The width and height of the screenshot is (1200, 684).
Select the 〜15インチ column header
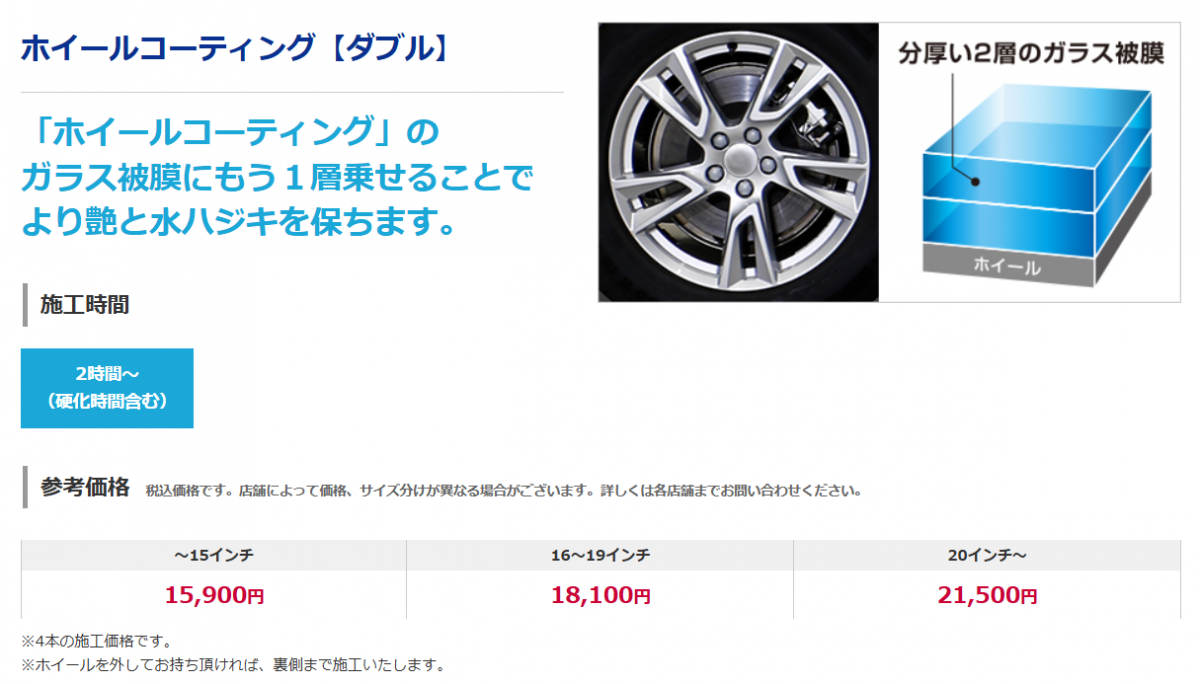coord(214,555)
